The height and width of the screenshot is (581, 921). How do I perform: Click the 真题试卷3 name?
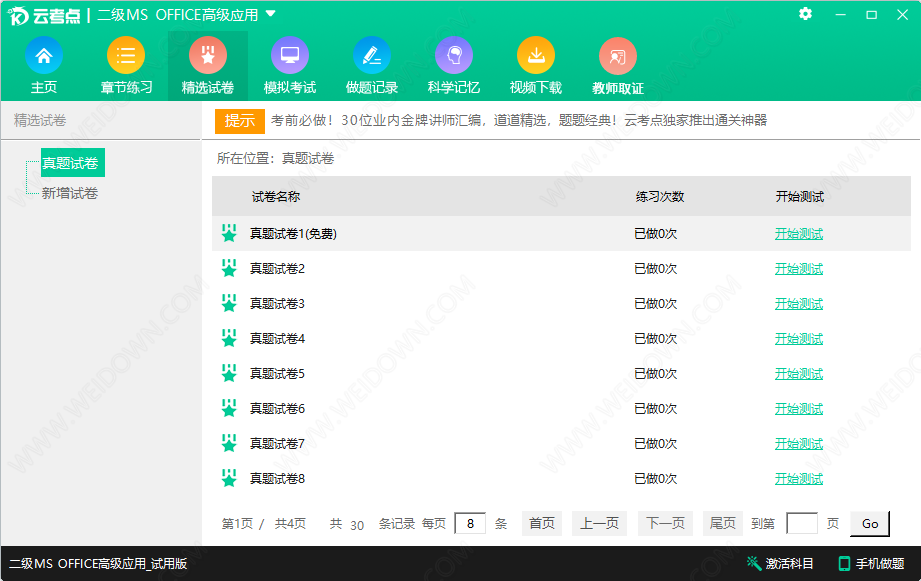pos(277,304)
